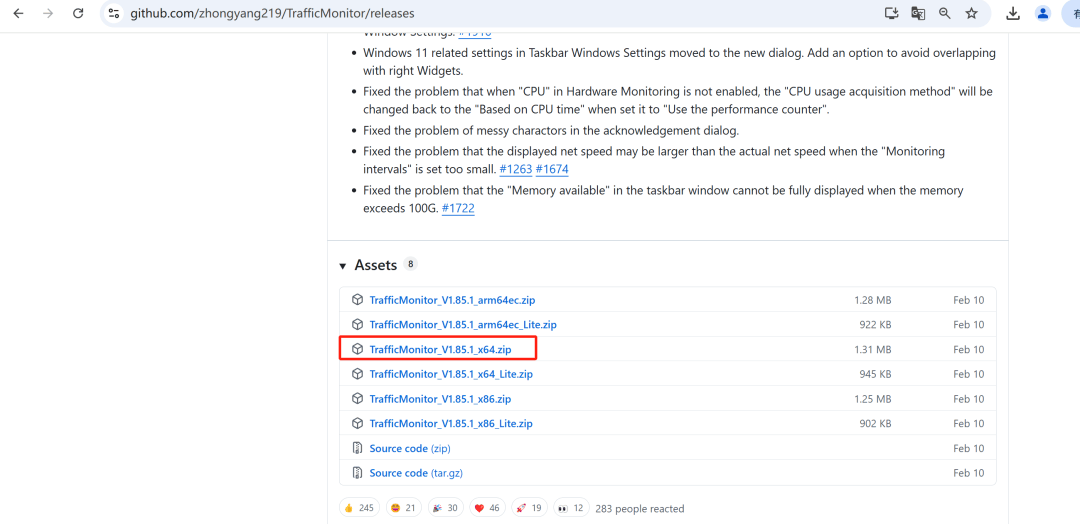This screenshot has height=524, width=1080.
Task: Click the install app icon in address bar
Action: pyautogui.click(x=892, y=14)
